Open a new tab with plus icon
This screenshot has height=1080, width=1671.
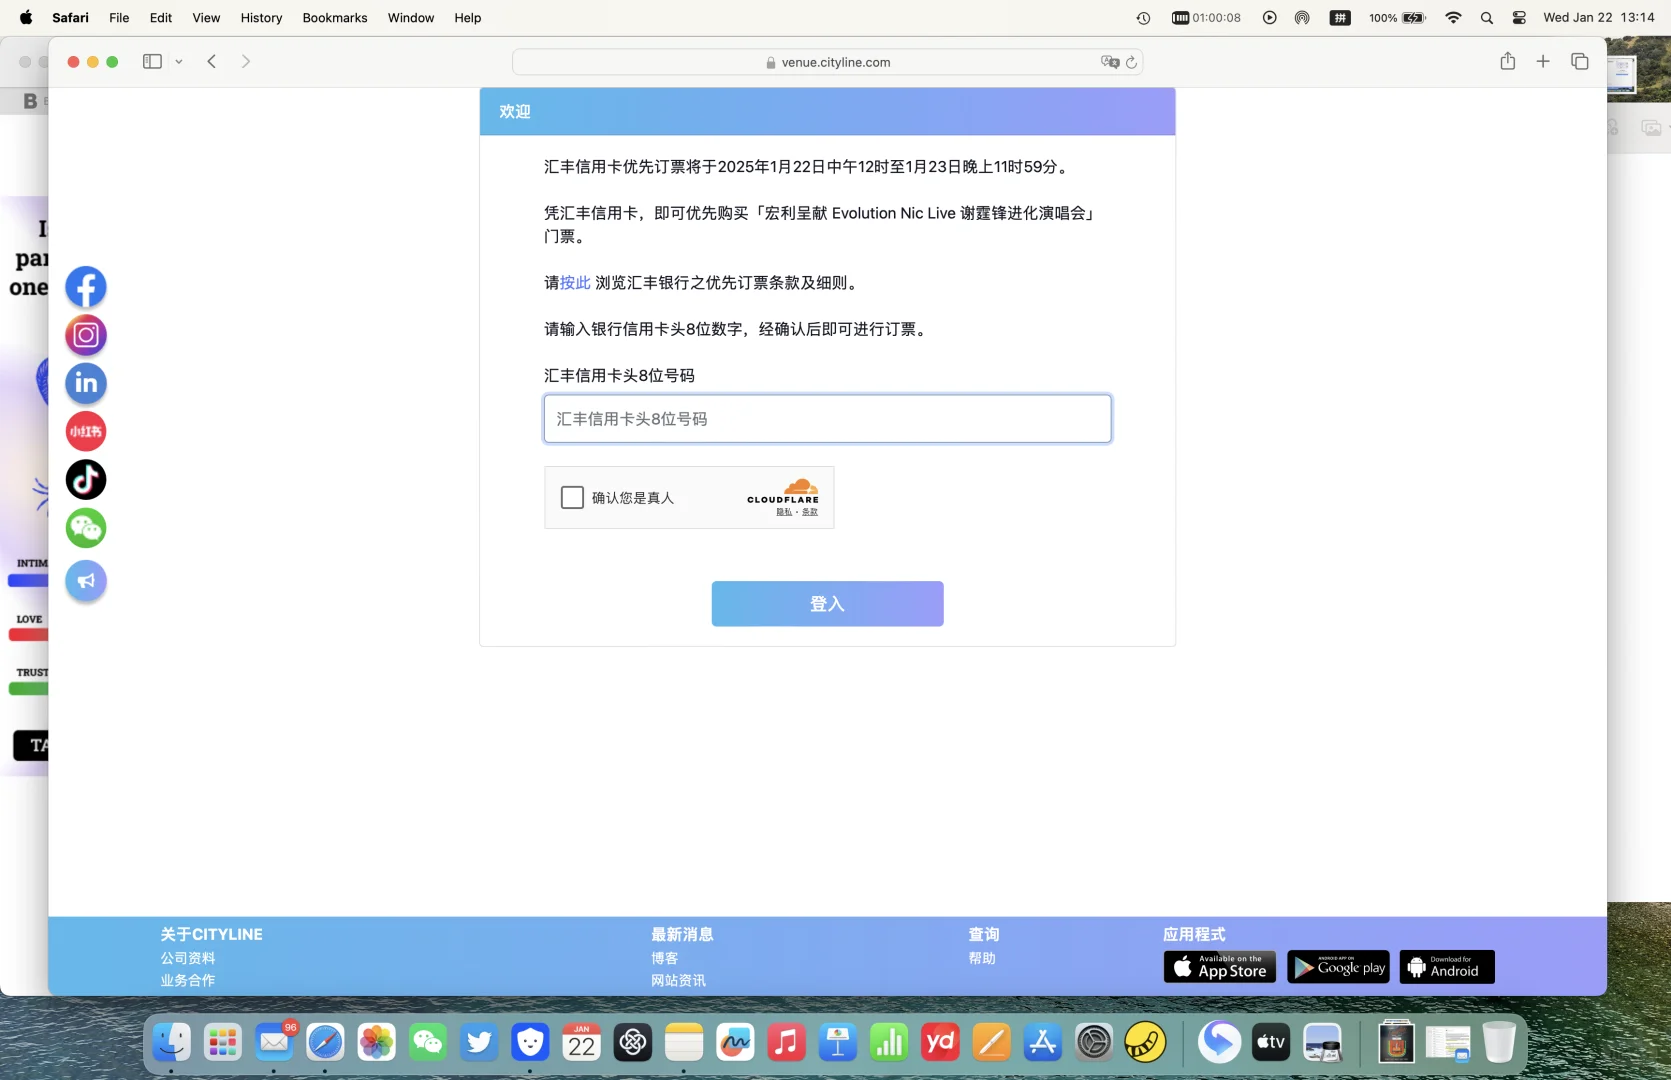[1543, 61]
